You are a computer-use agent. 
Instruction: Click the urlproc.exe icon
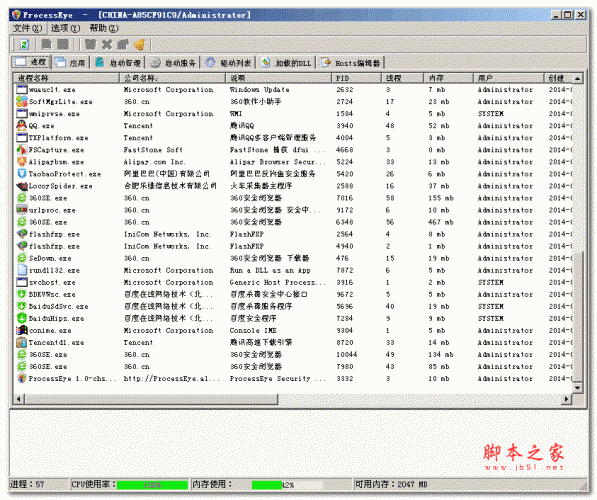(22, 210)
